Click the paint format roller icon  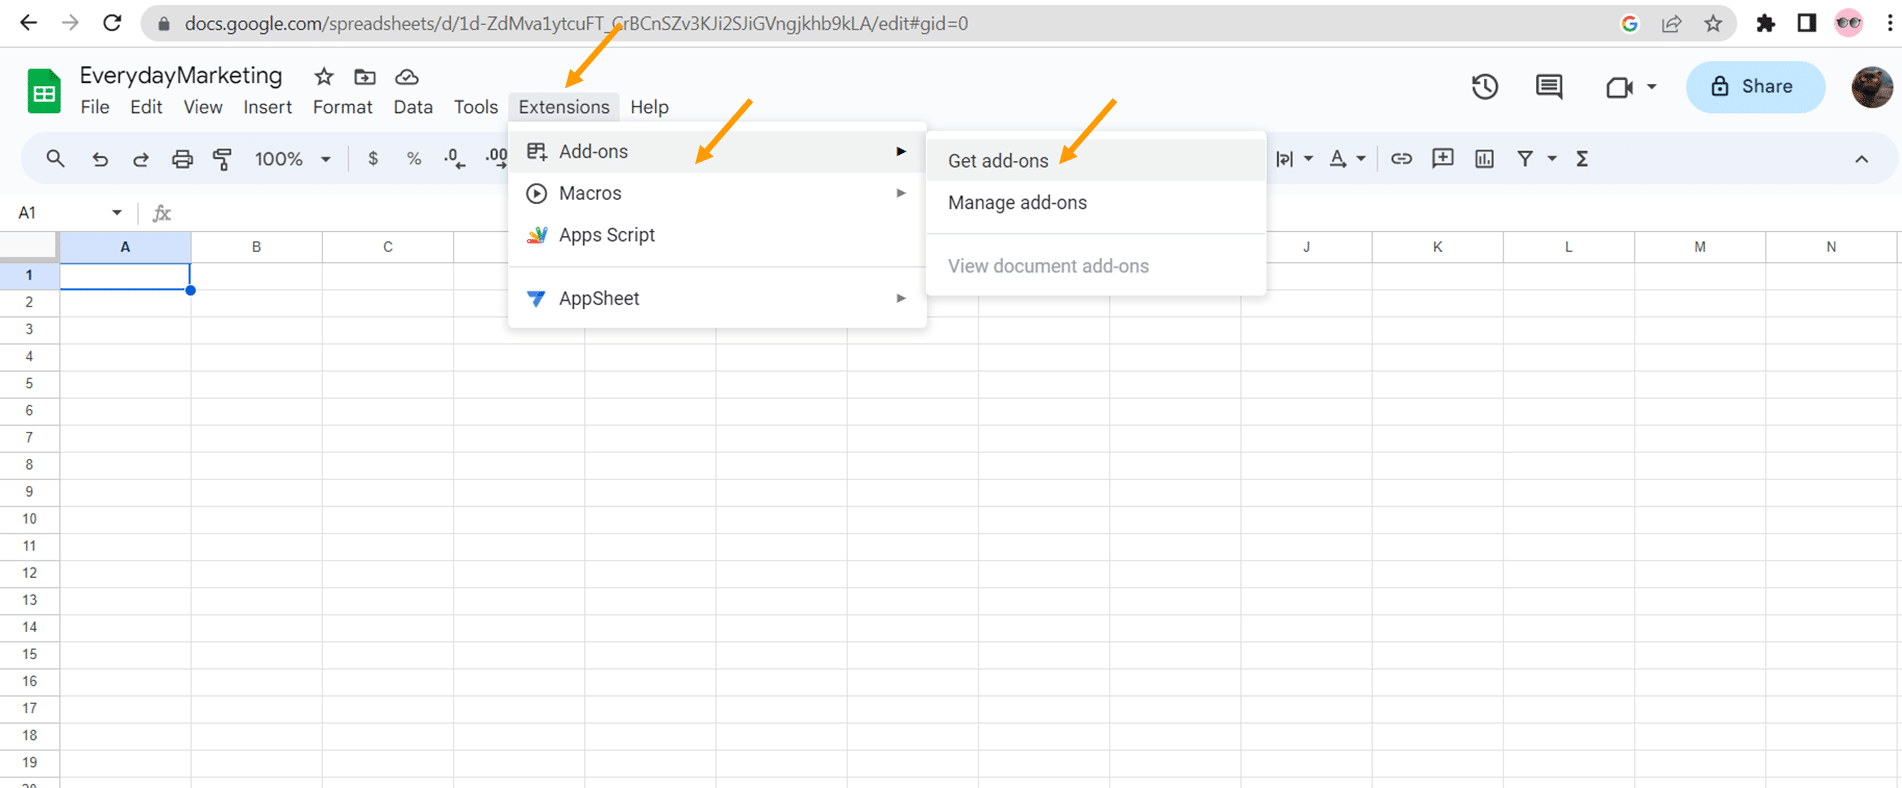[x=222, y=159]
